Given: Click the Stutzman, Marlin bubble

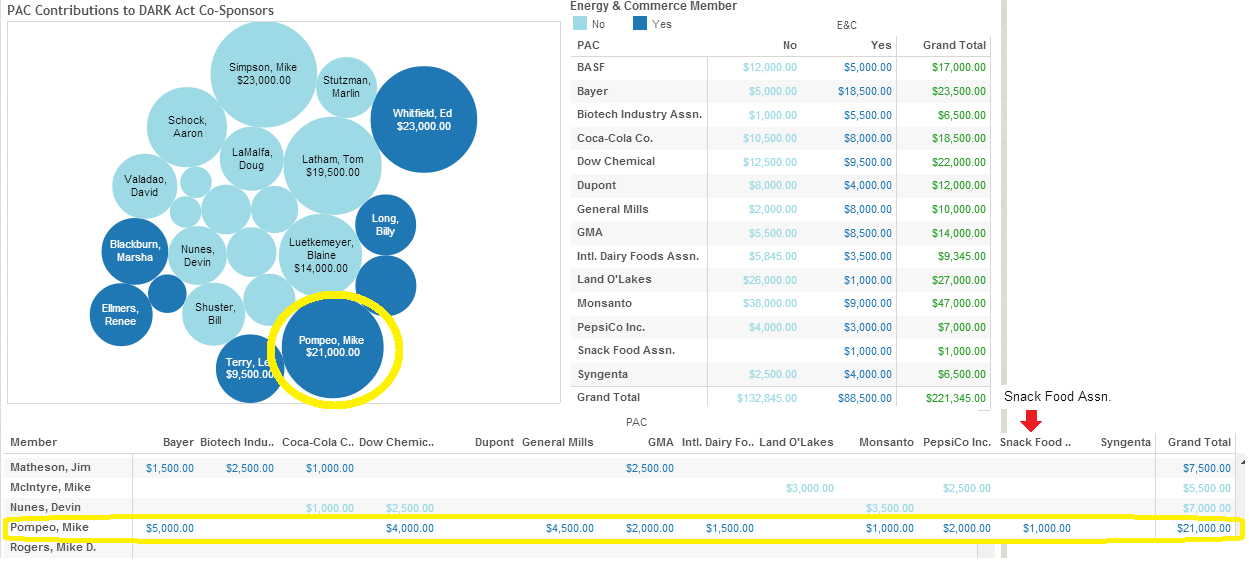Looking at the screenshot, I should tap(346, 87).
